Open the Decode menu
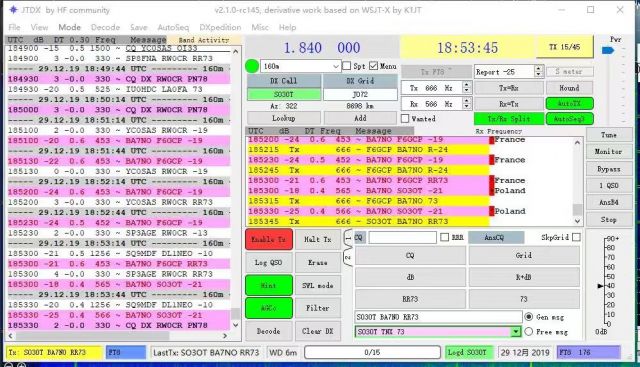The height and width of the screenshot is (367, 640). point(105,27)
